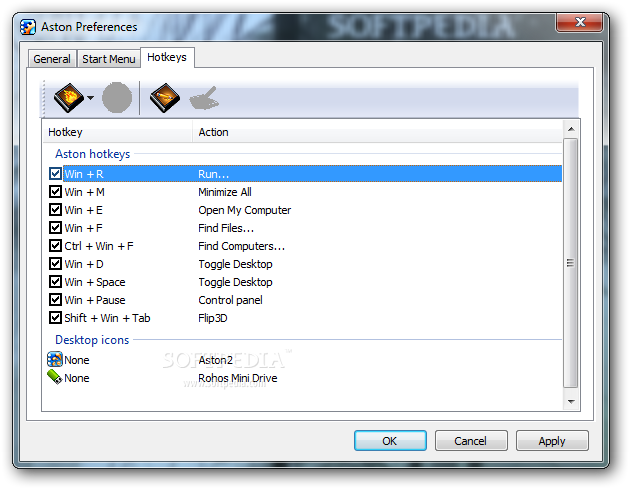630x489 pixels.
Task: Select the Find Files... action
Action: [226, 228]
